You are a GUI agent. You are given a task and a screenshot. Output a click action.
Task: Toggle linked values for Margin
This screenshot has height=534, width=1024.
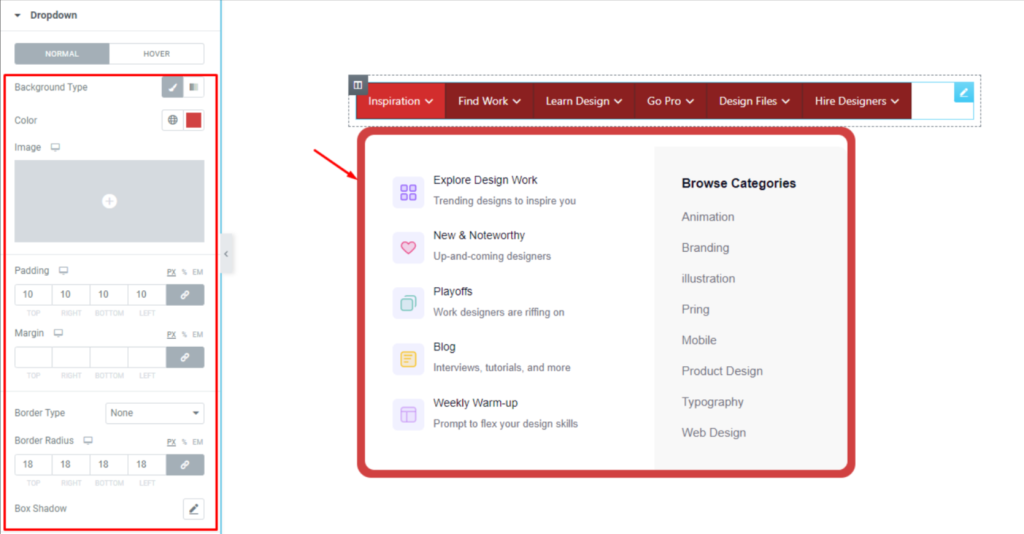[x=185, y=357]
